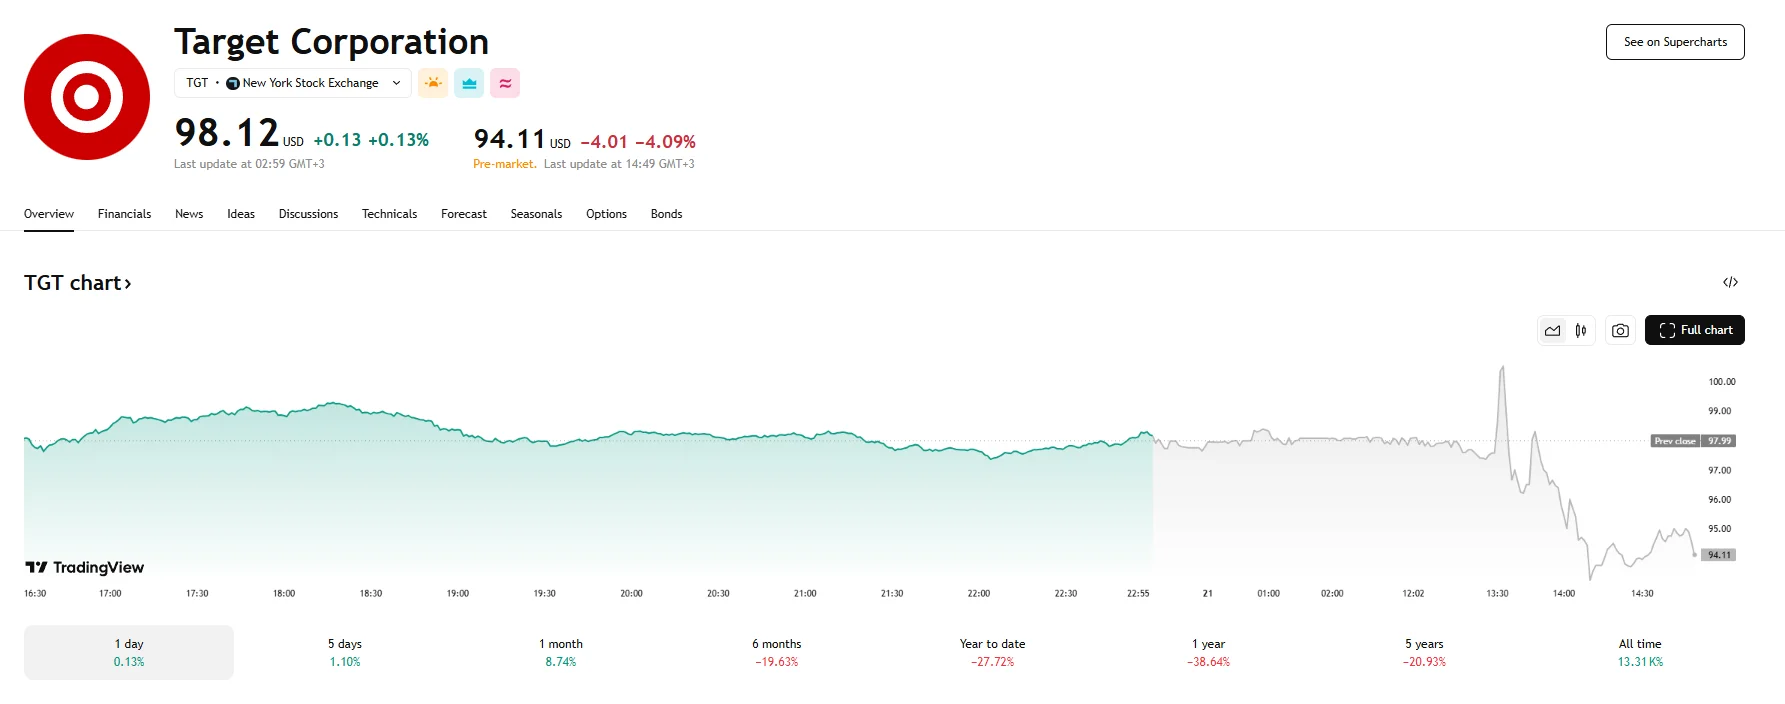
Task: Click the sun sentiment badge icon
Action: pyautogui.click(x=433, y=83)
